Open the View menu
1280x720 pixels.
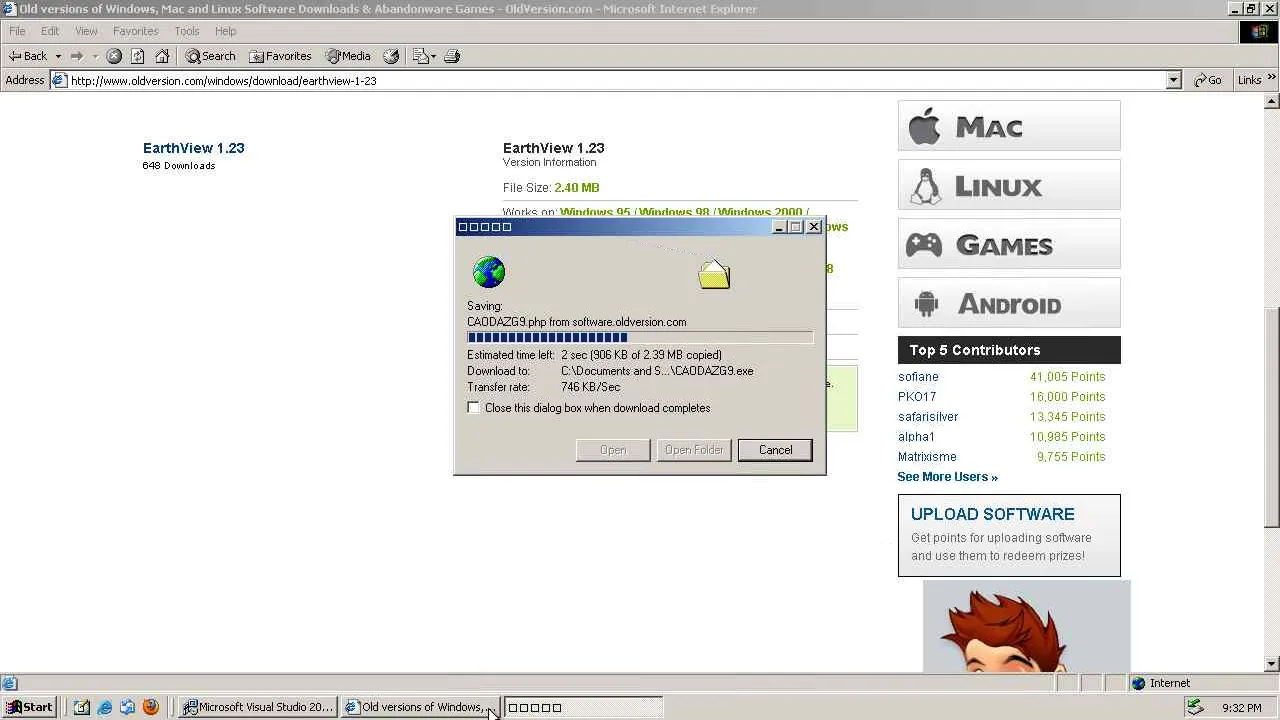86,31
